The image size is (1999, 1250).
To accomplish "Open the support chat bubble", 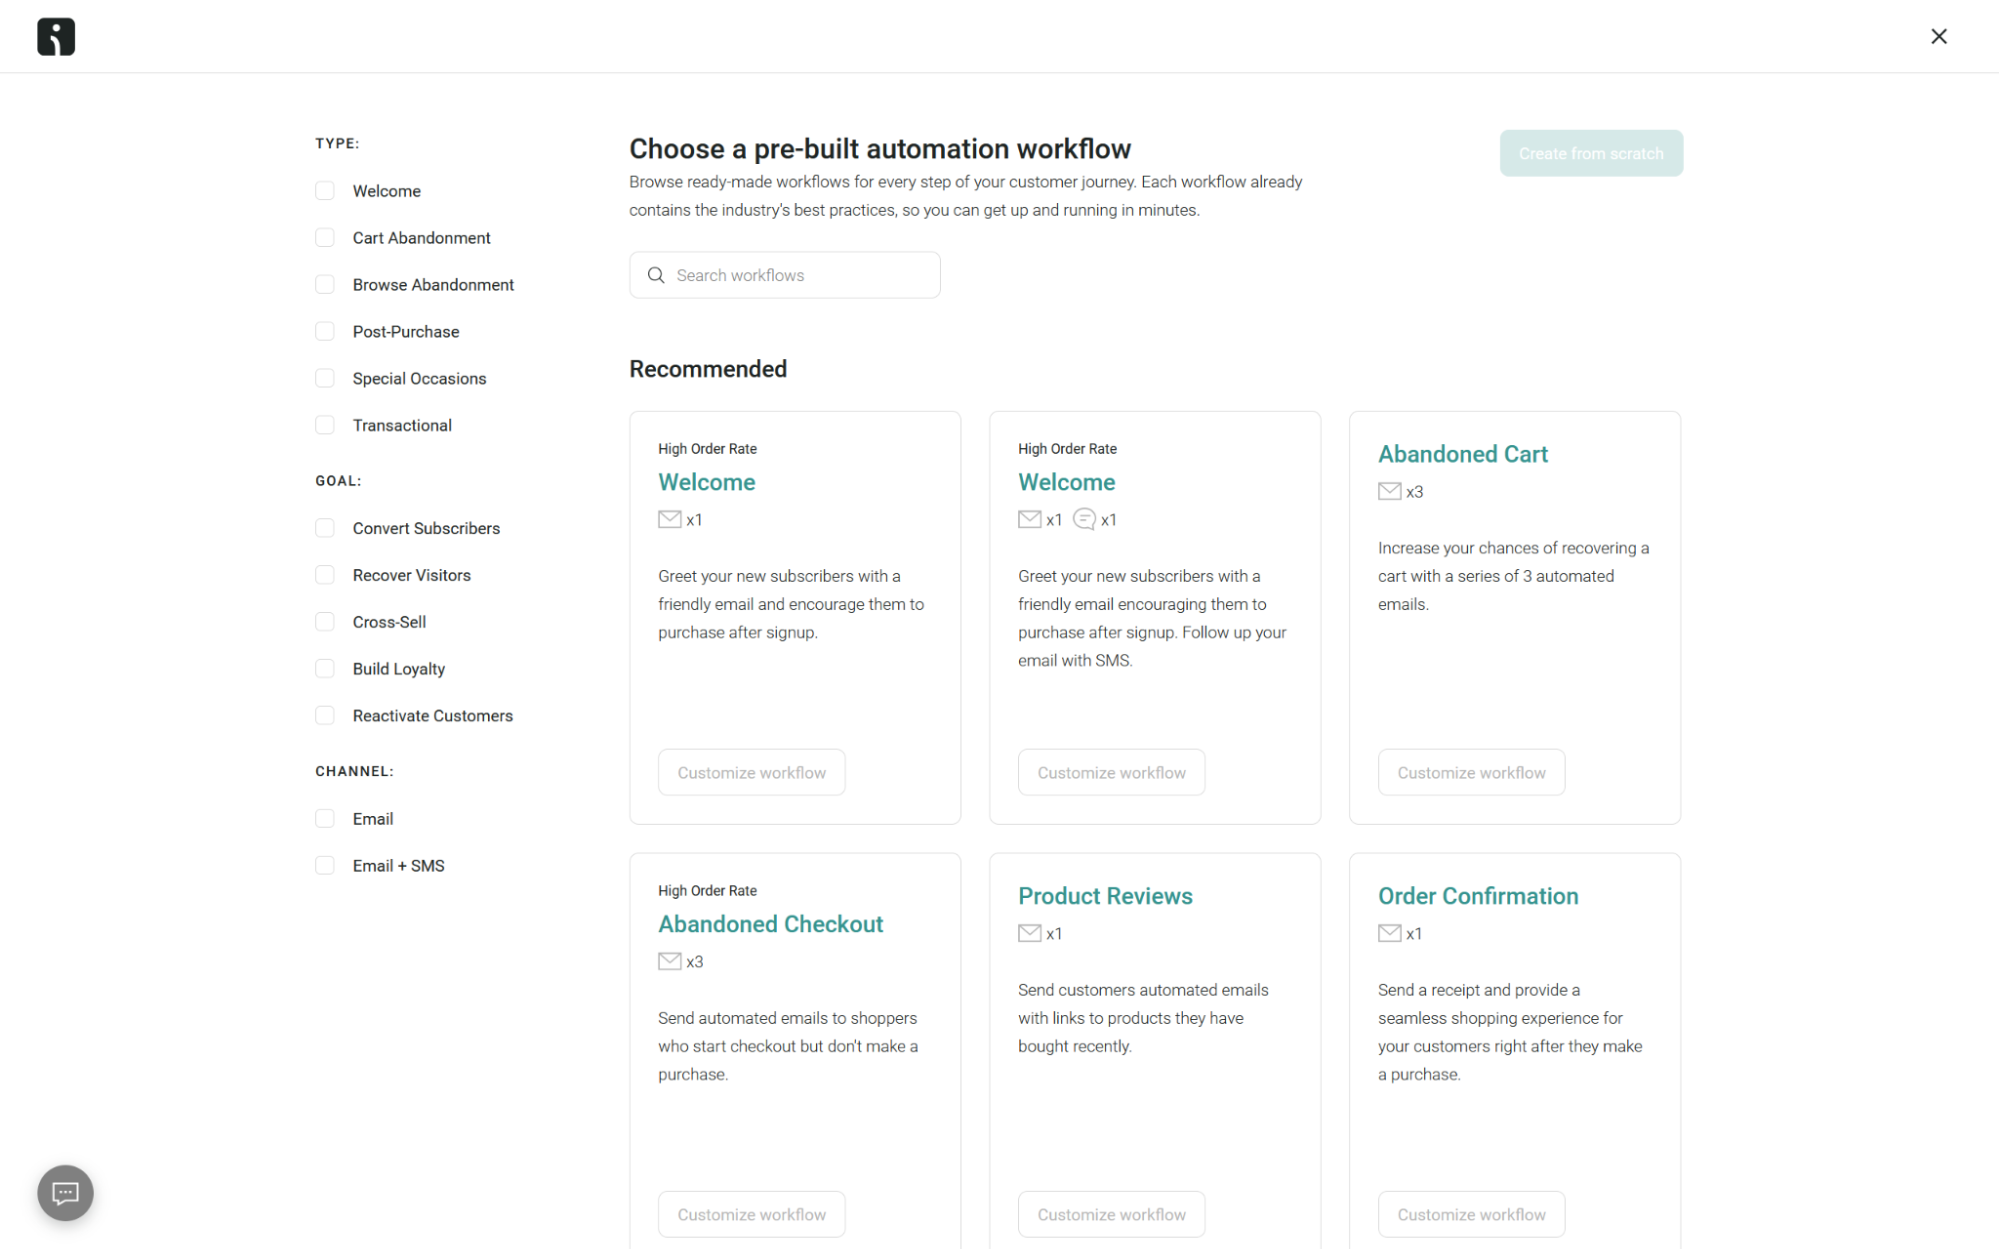I will (x=64, y=1192).
